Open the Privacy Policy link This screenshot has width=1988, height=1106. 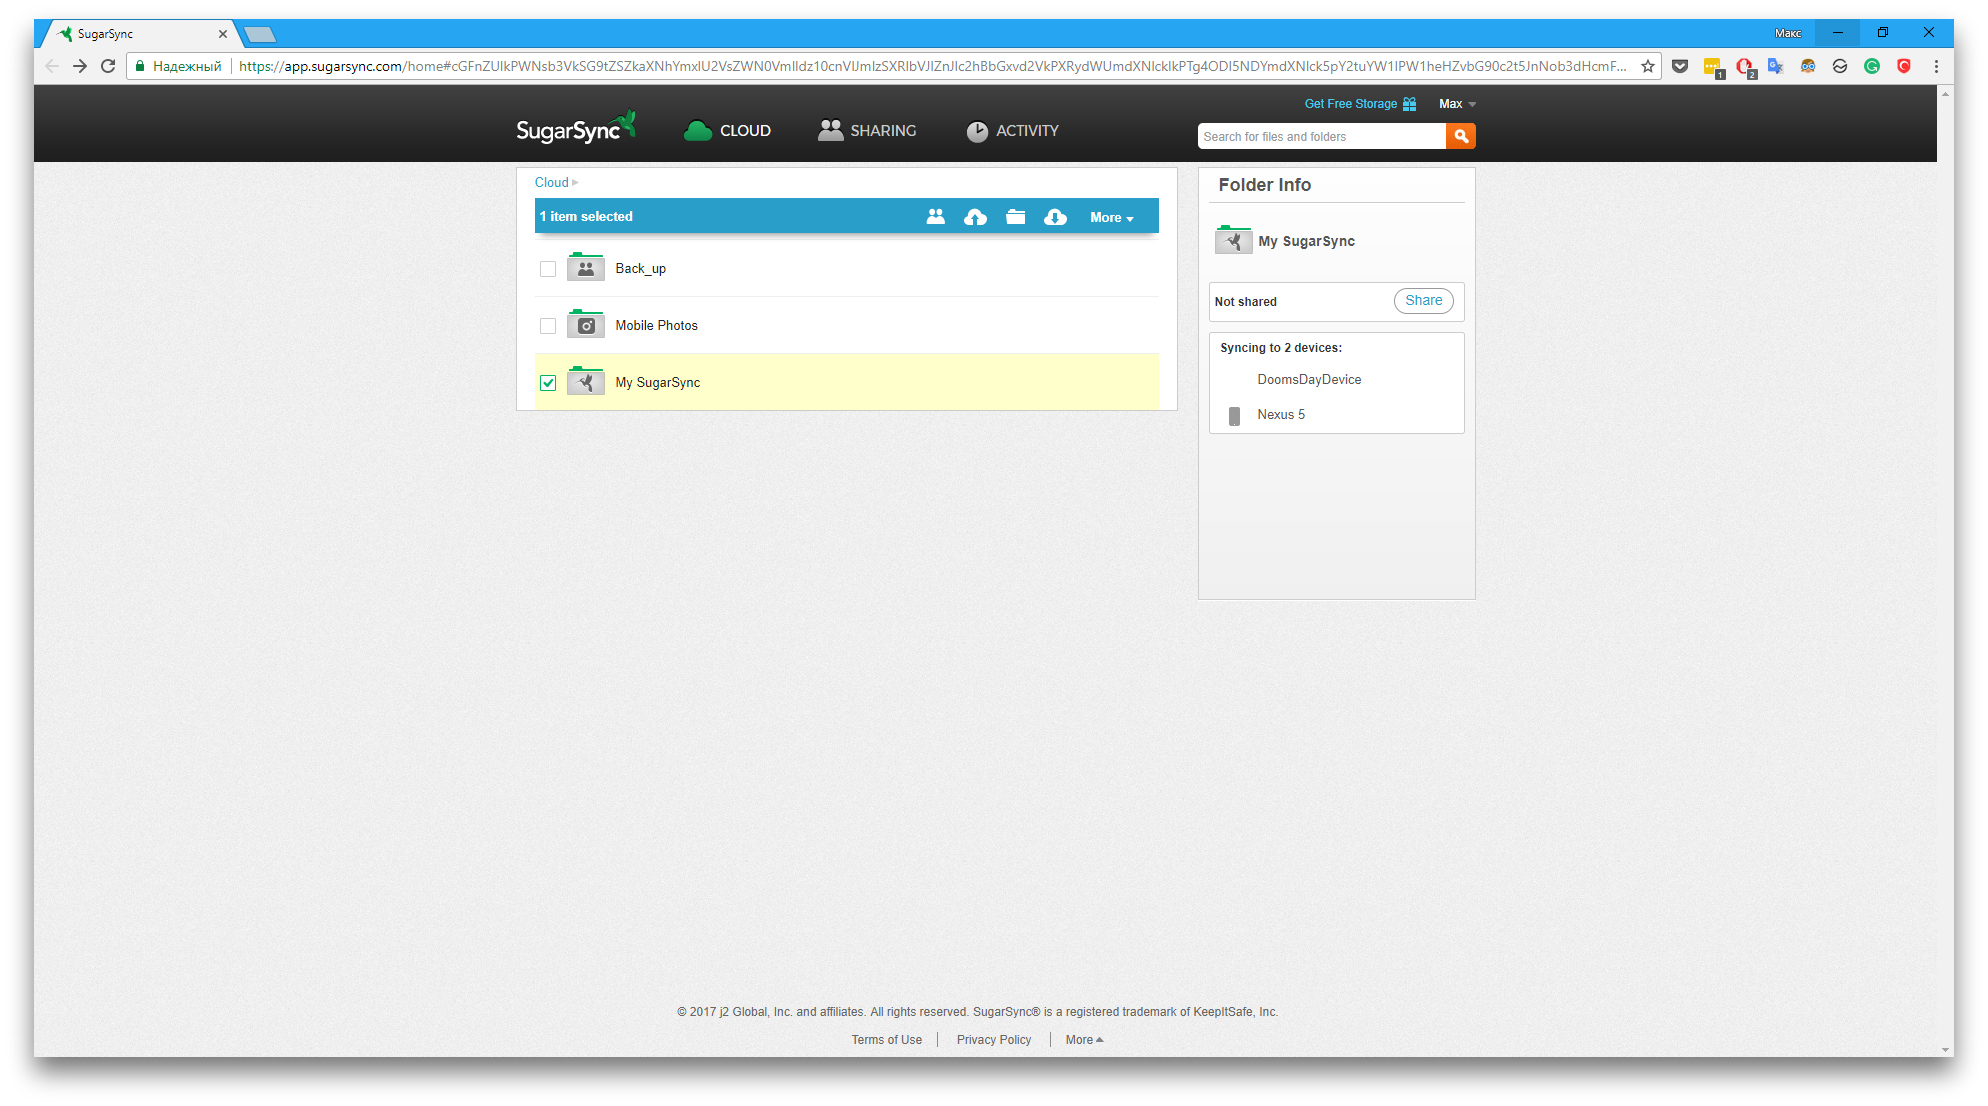click(x=993, y=1040)
